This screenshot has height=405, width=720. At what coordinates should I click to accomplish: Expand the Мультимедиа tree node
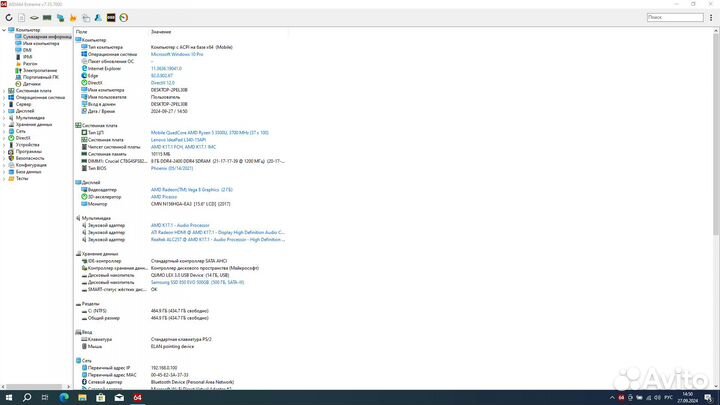pos(4,118)
